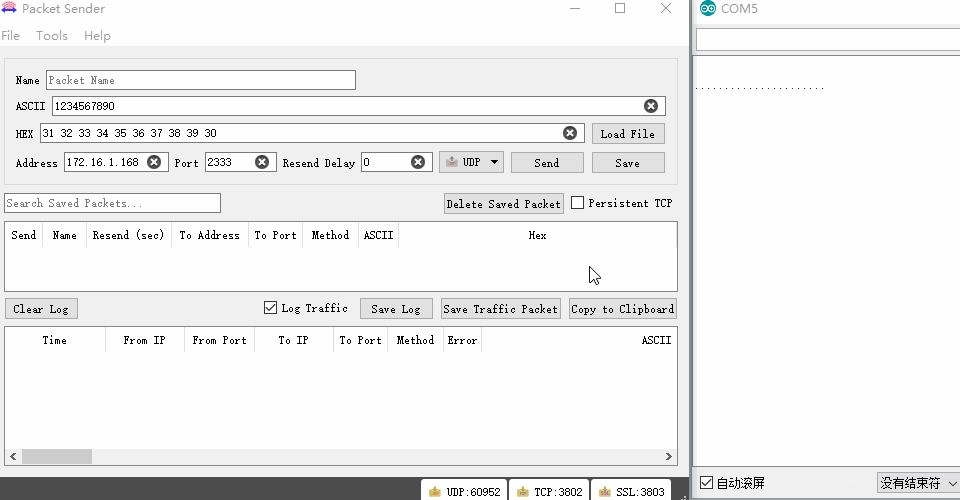Open the Tools menu

[x=52, y=35]
